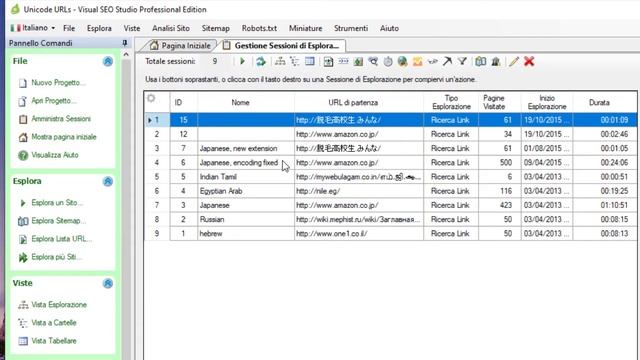Select the 'Indian Tamil' session row
The height and width of the screenshot is (360, 640).
tap(391, 177)
